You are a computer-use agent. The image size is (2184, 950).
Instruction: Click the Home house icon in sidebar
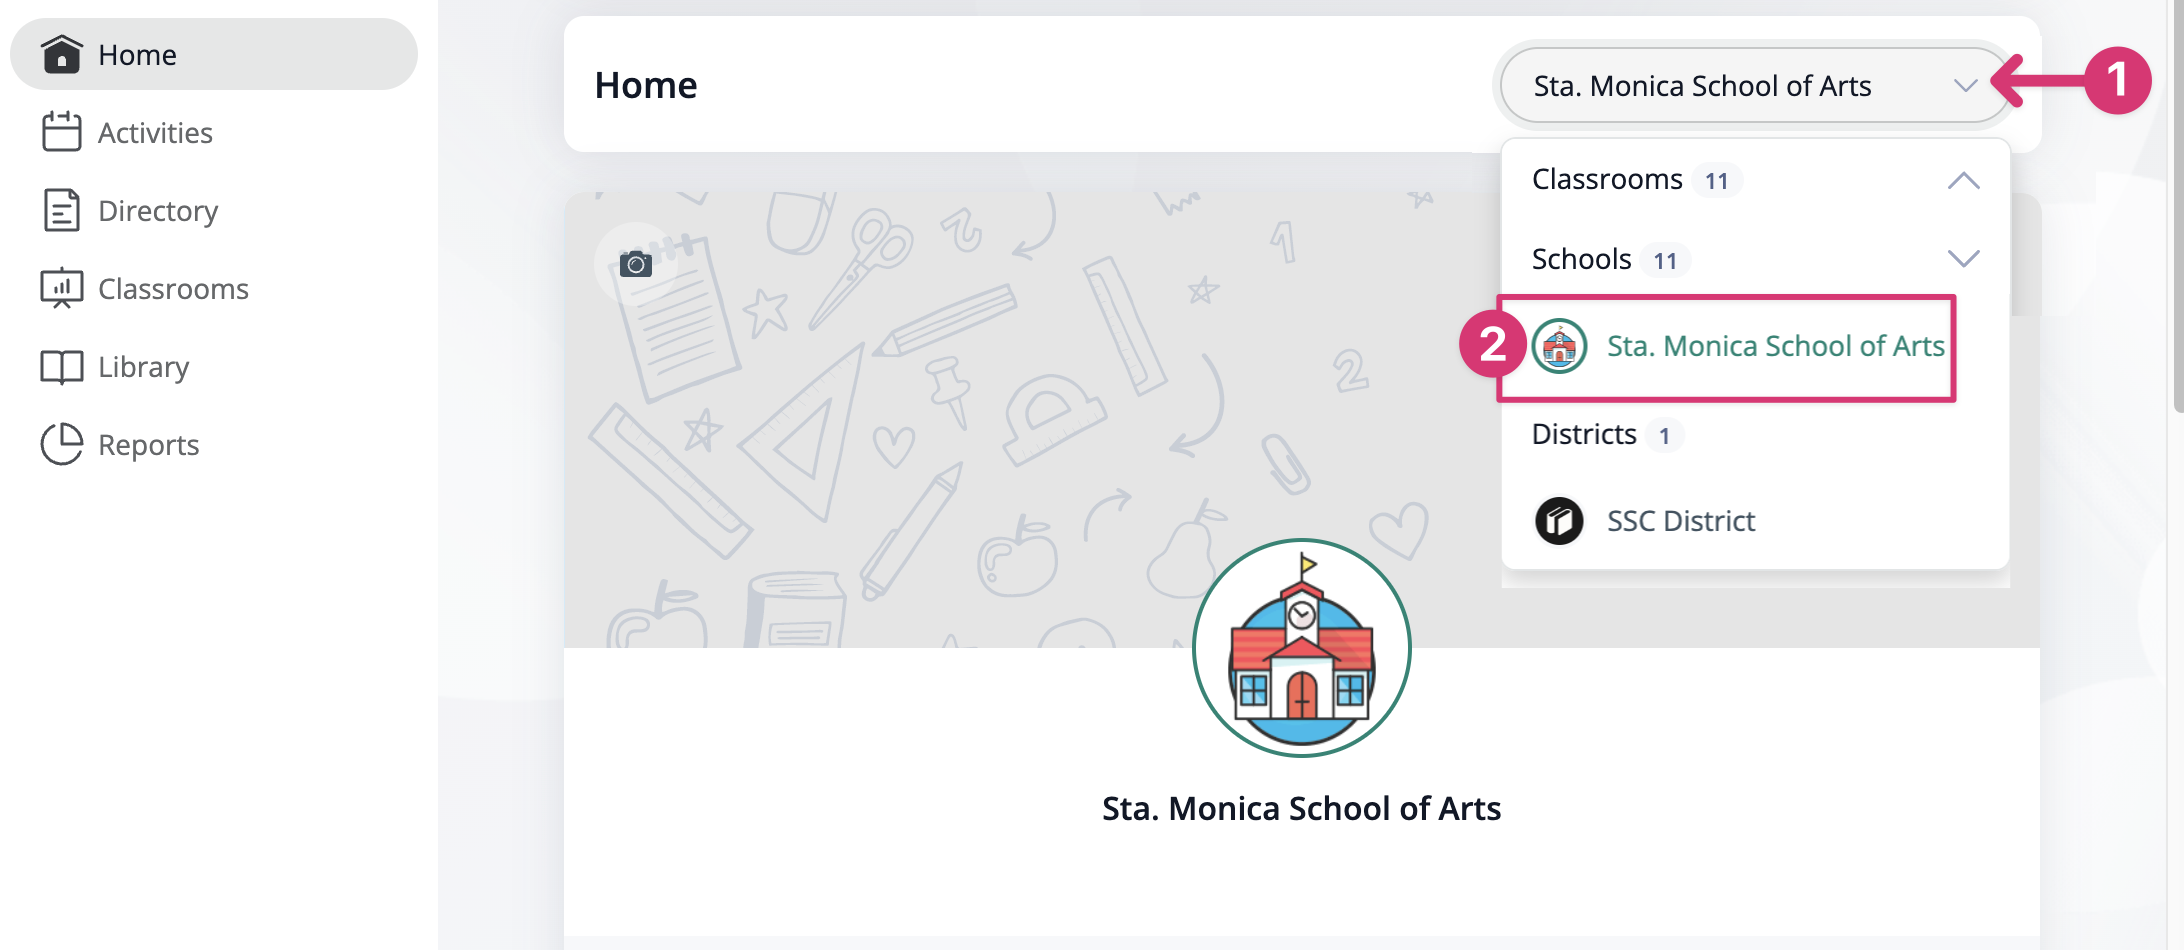coord(62,54)
